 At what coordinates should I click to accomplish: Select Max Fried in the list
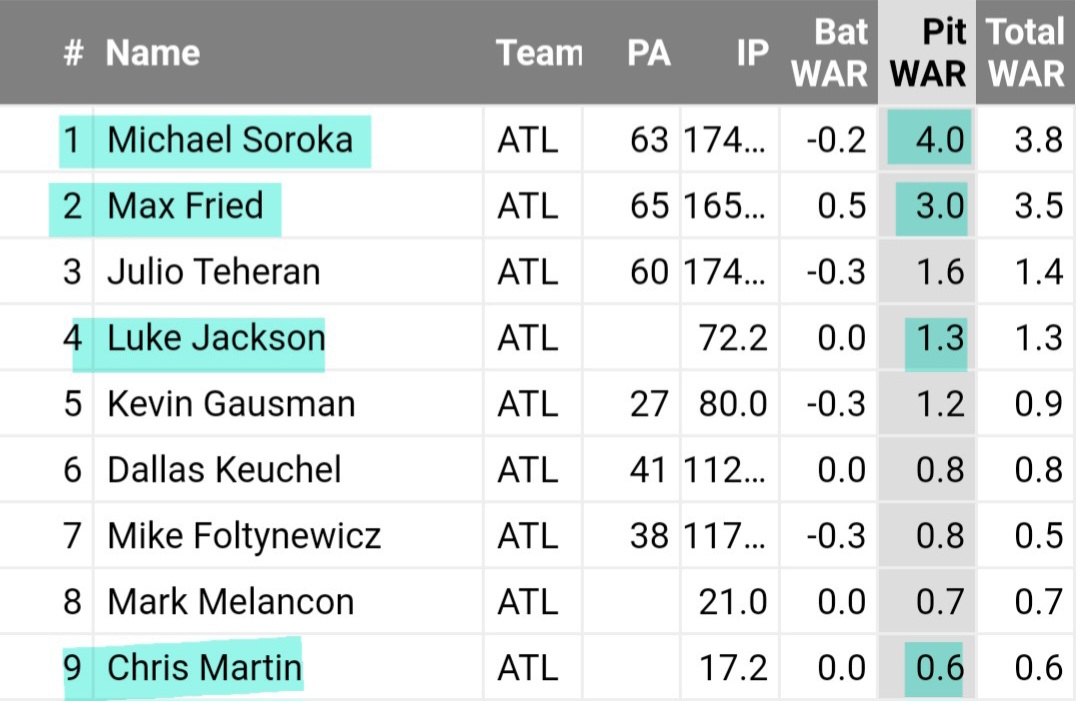[185, 205]
